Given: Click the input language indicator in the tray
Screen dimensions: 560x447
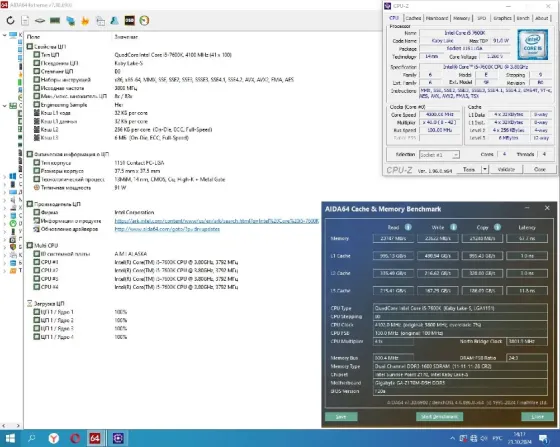Looking at the screenshot, I should (498, 438).
